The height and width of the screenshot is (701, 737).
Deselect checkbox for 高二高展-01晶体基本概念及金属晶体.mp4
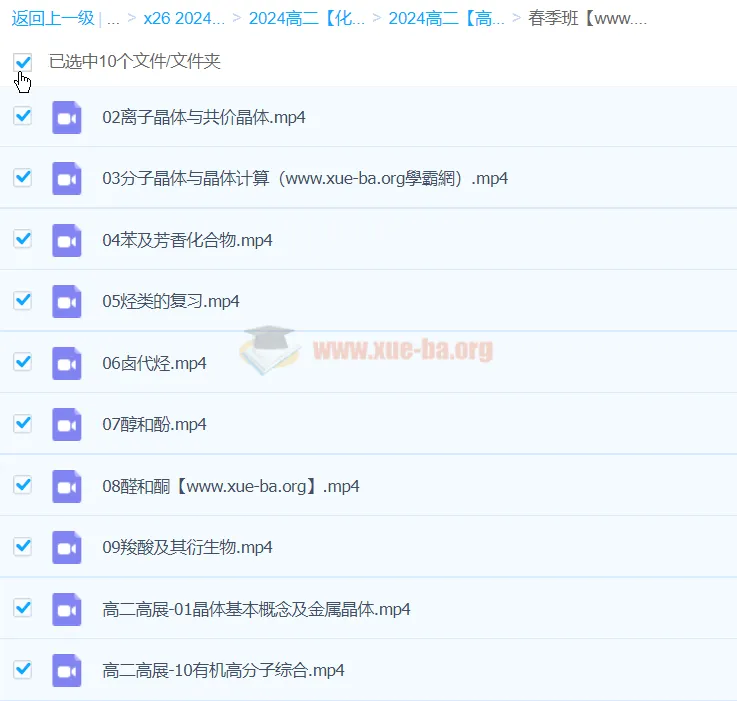point(22,608)
